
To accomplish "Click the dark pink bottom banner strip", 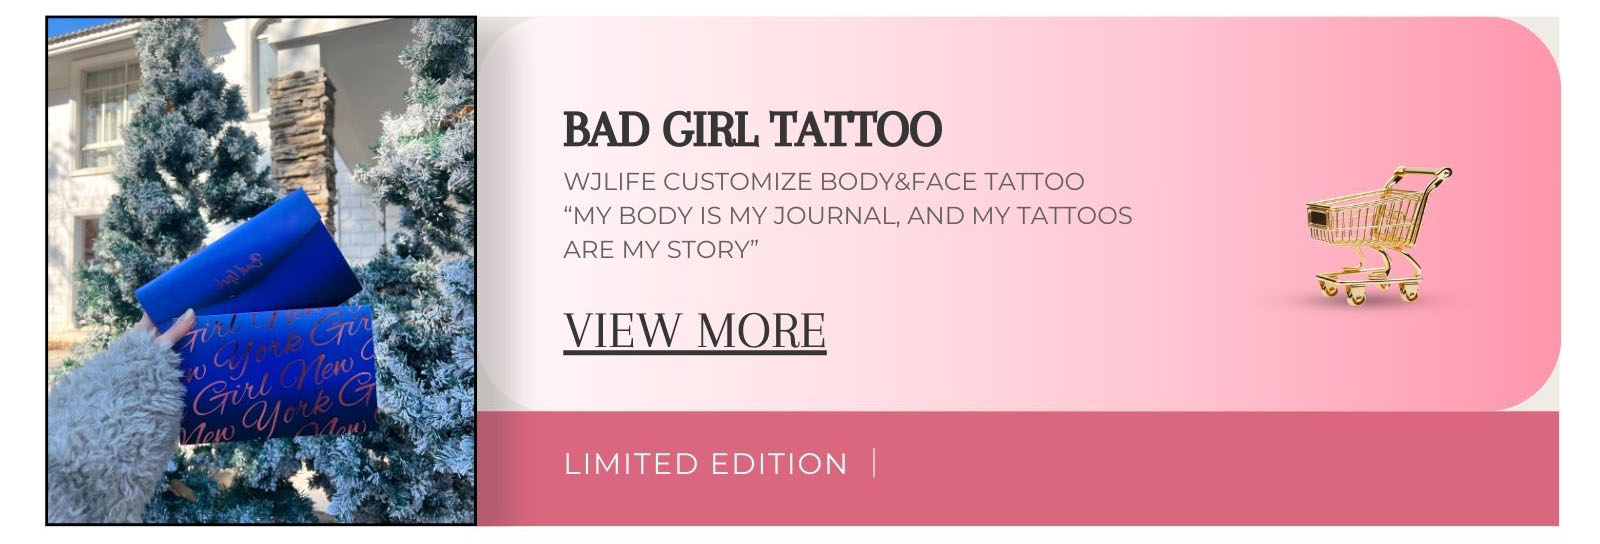I will pos(1018,468).
